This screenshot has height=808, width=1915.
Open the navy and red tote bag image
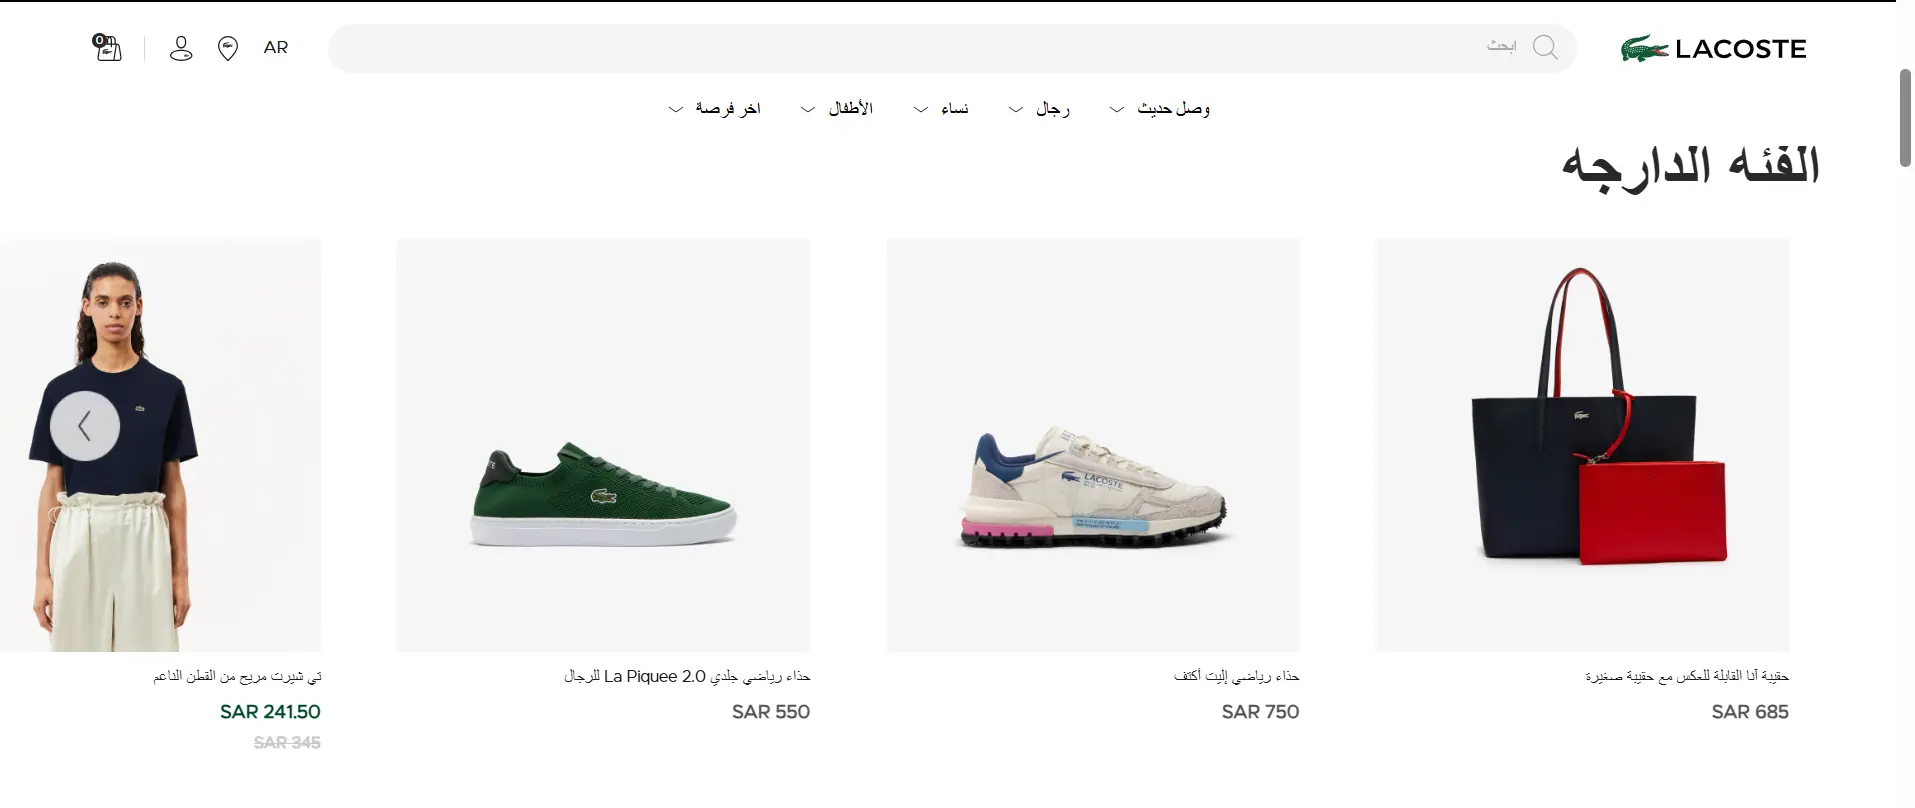point(1582,445)
